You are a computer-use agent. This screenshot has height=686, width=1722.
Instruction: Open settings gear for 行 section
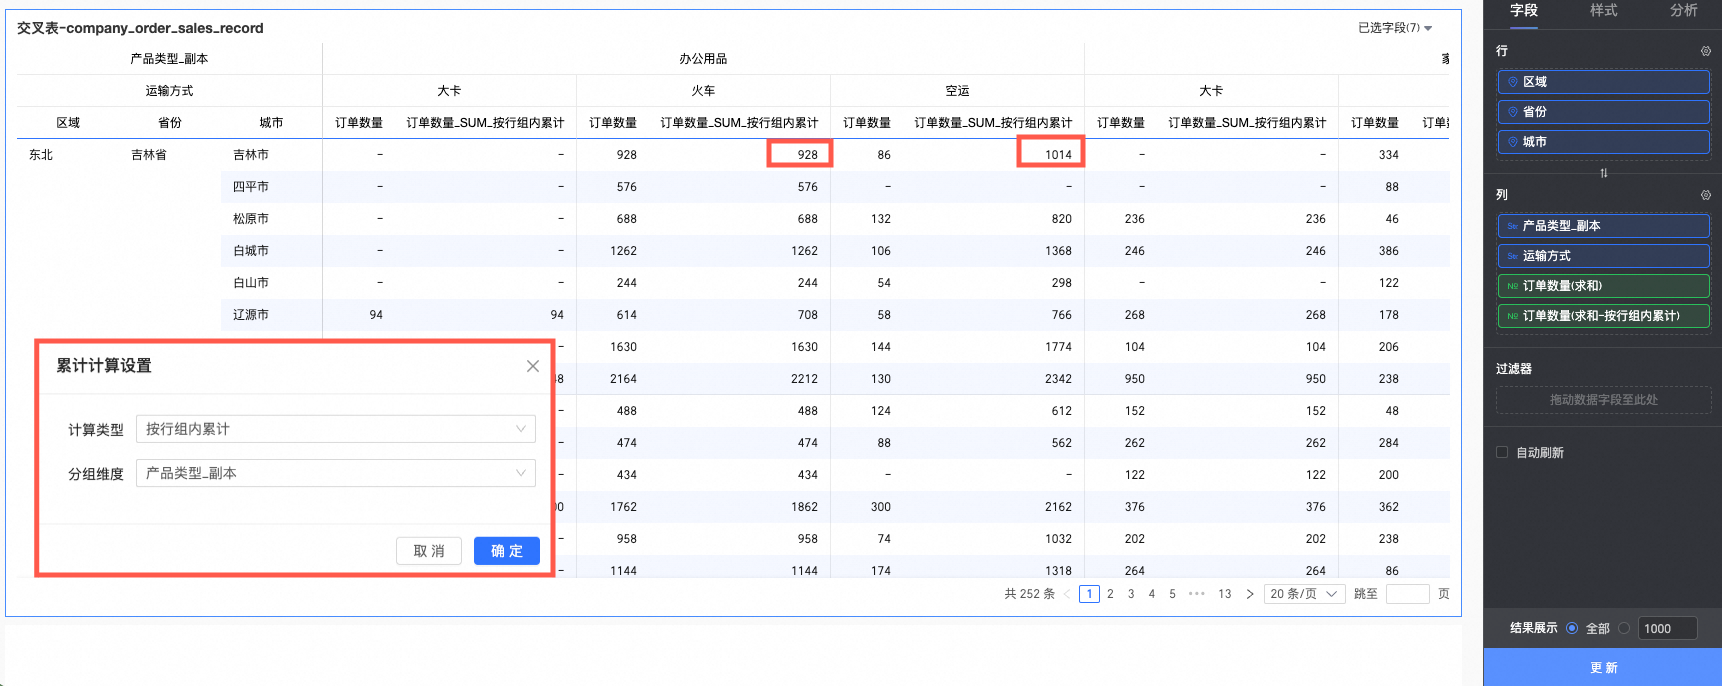[1706, 51]
